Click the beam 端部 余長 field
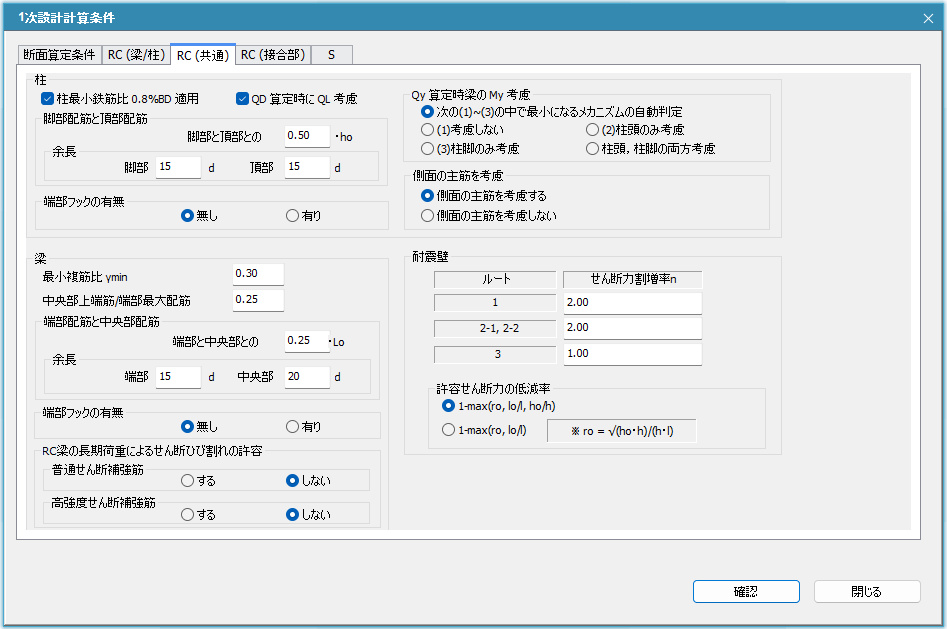The image size is (947, 629). point(178,377)
